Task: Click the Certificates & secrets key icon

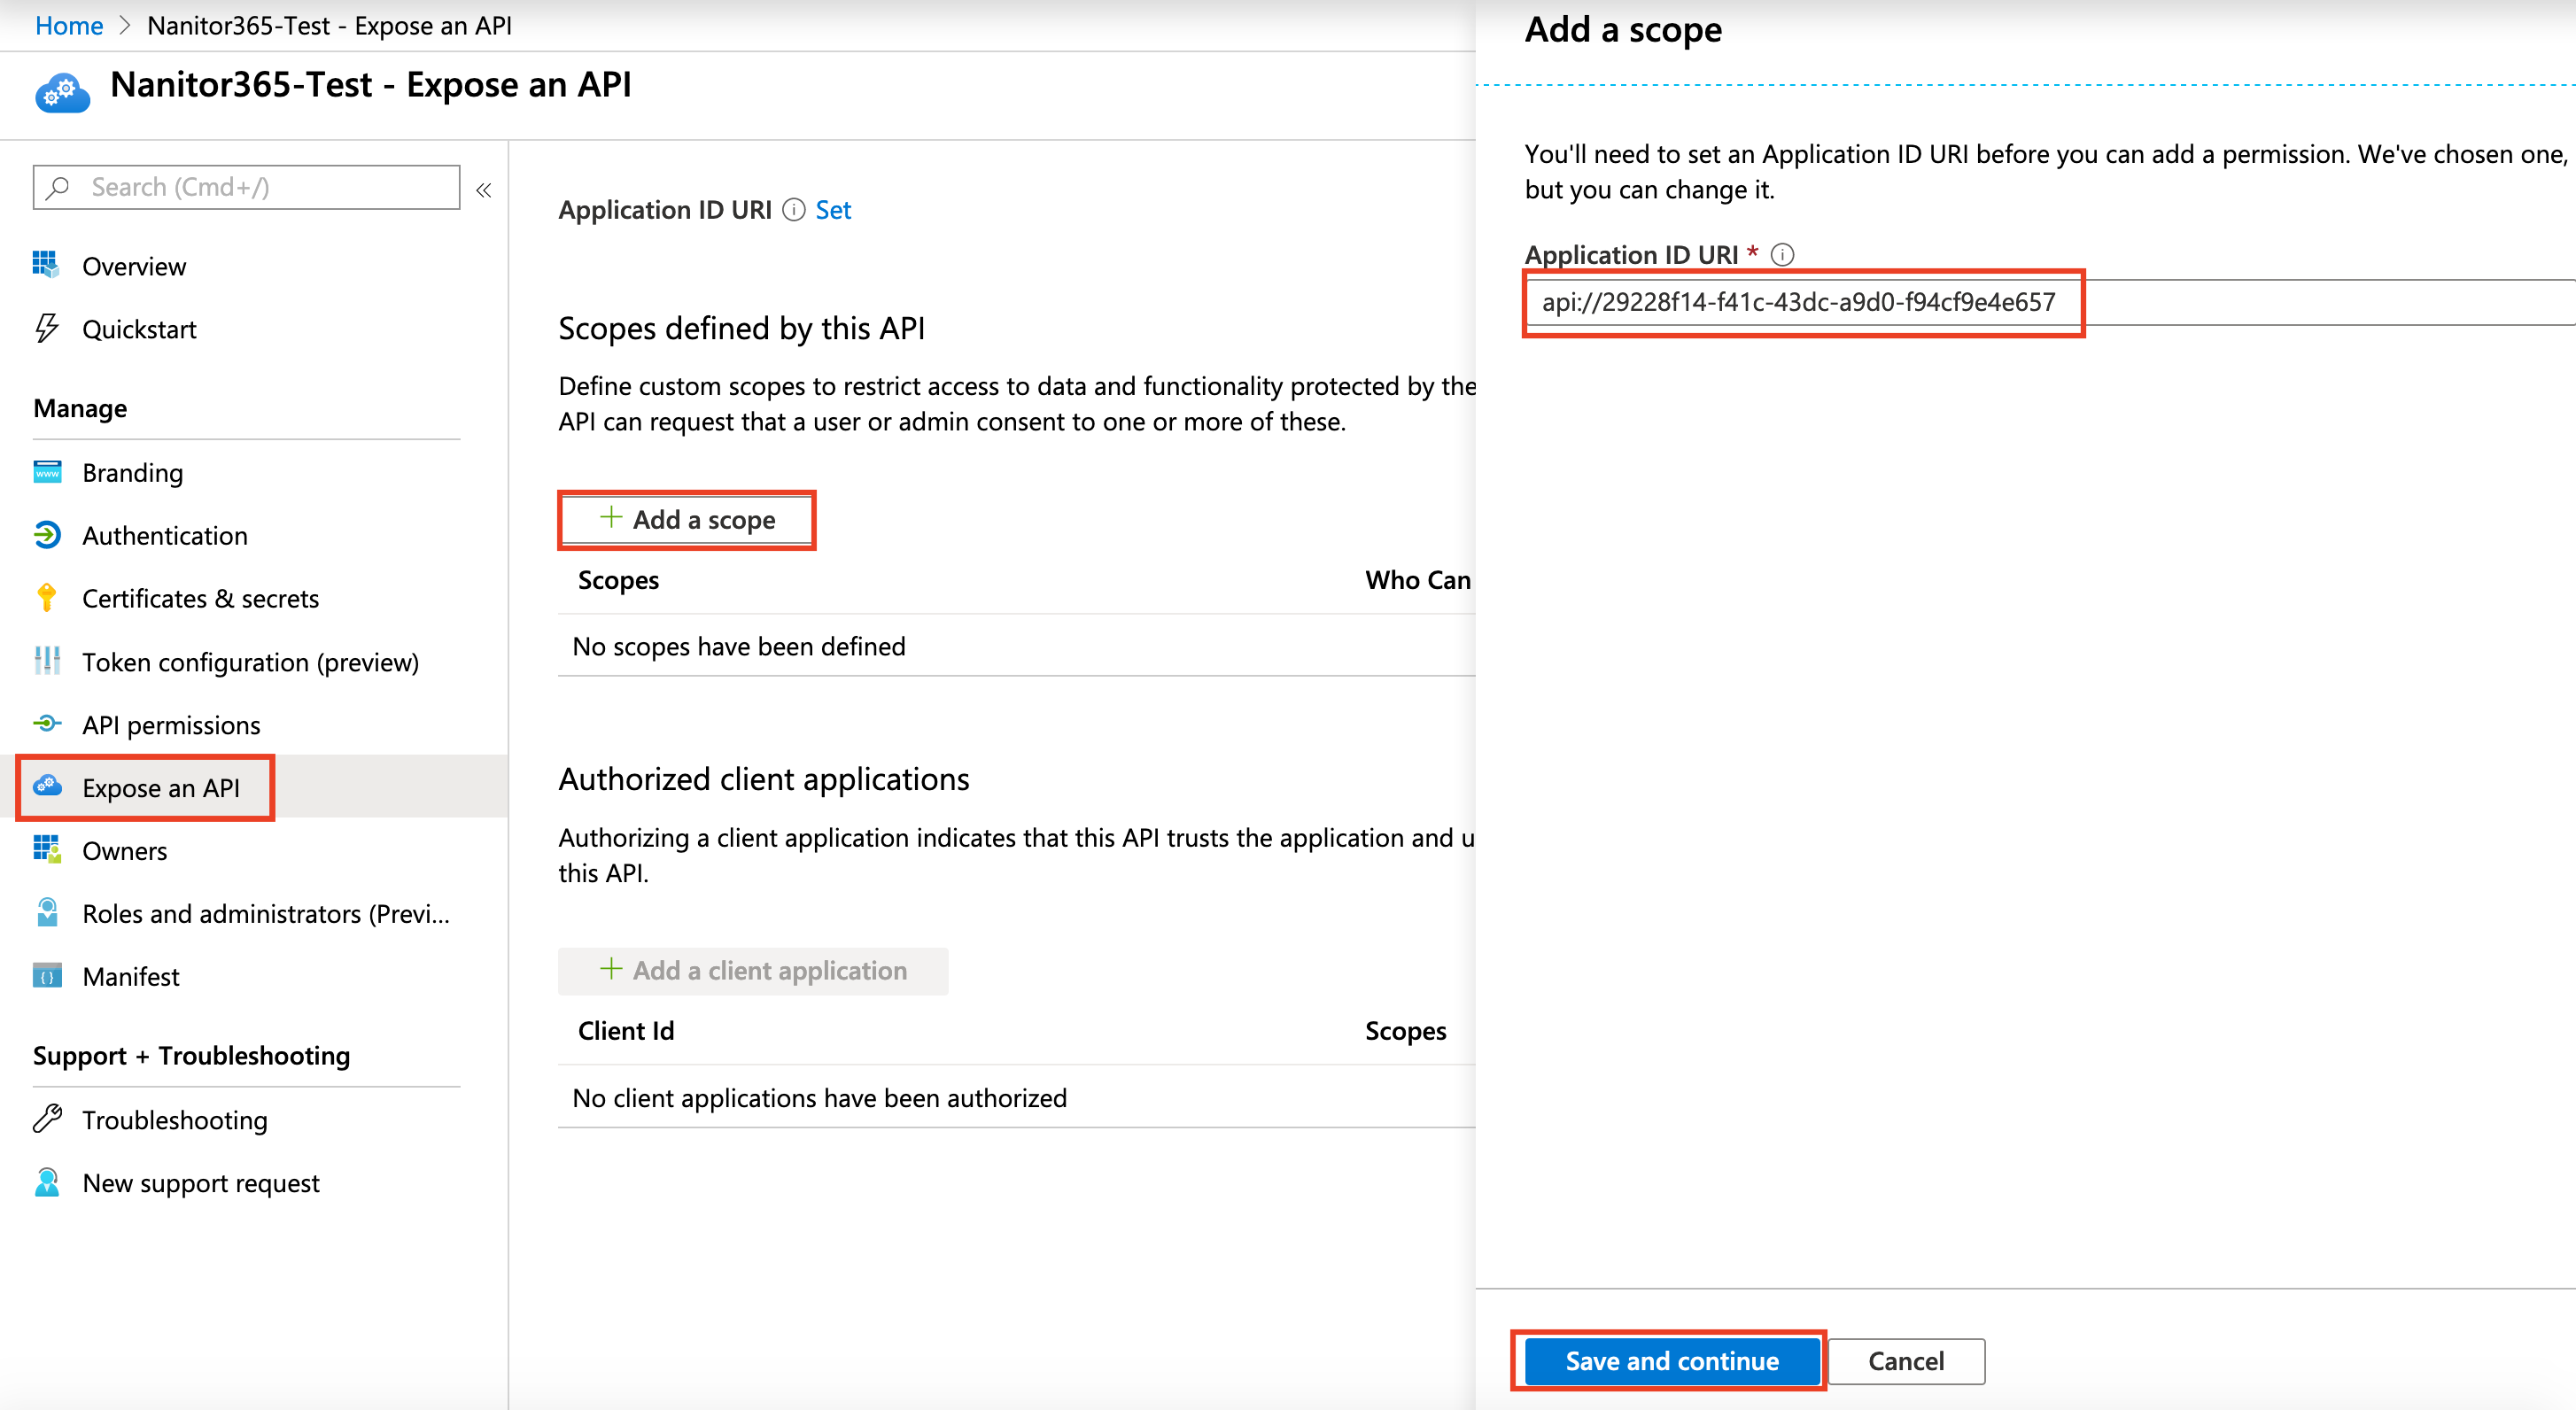Action: [x=46, y=598]
